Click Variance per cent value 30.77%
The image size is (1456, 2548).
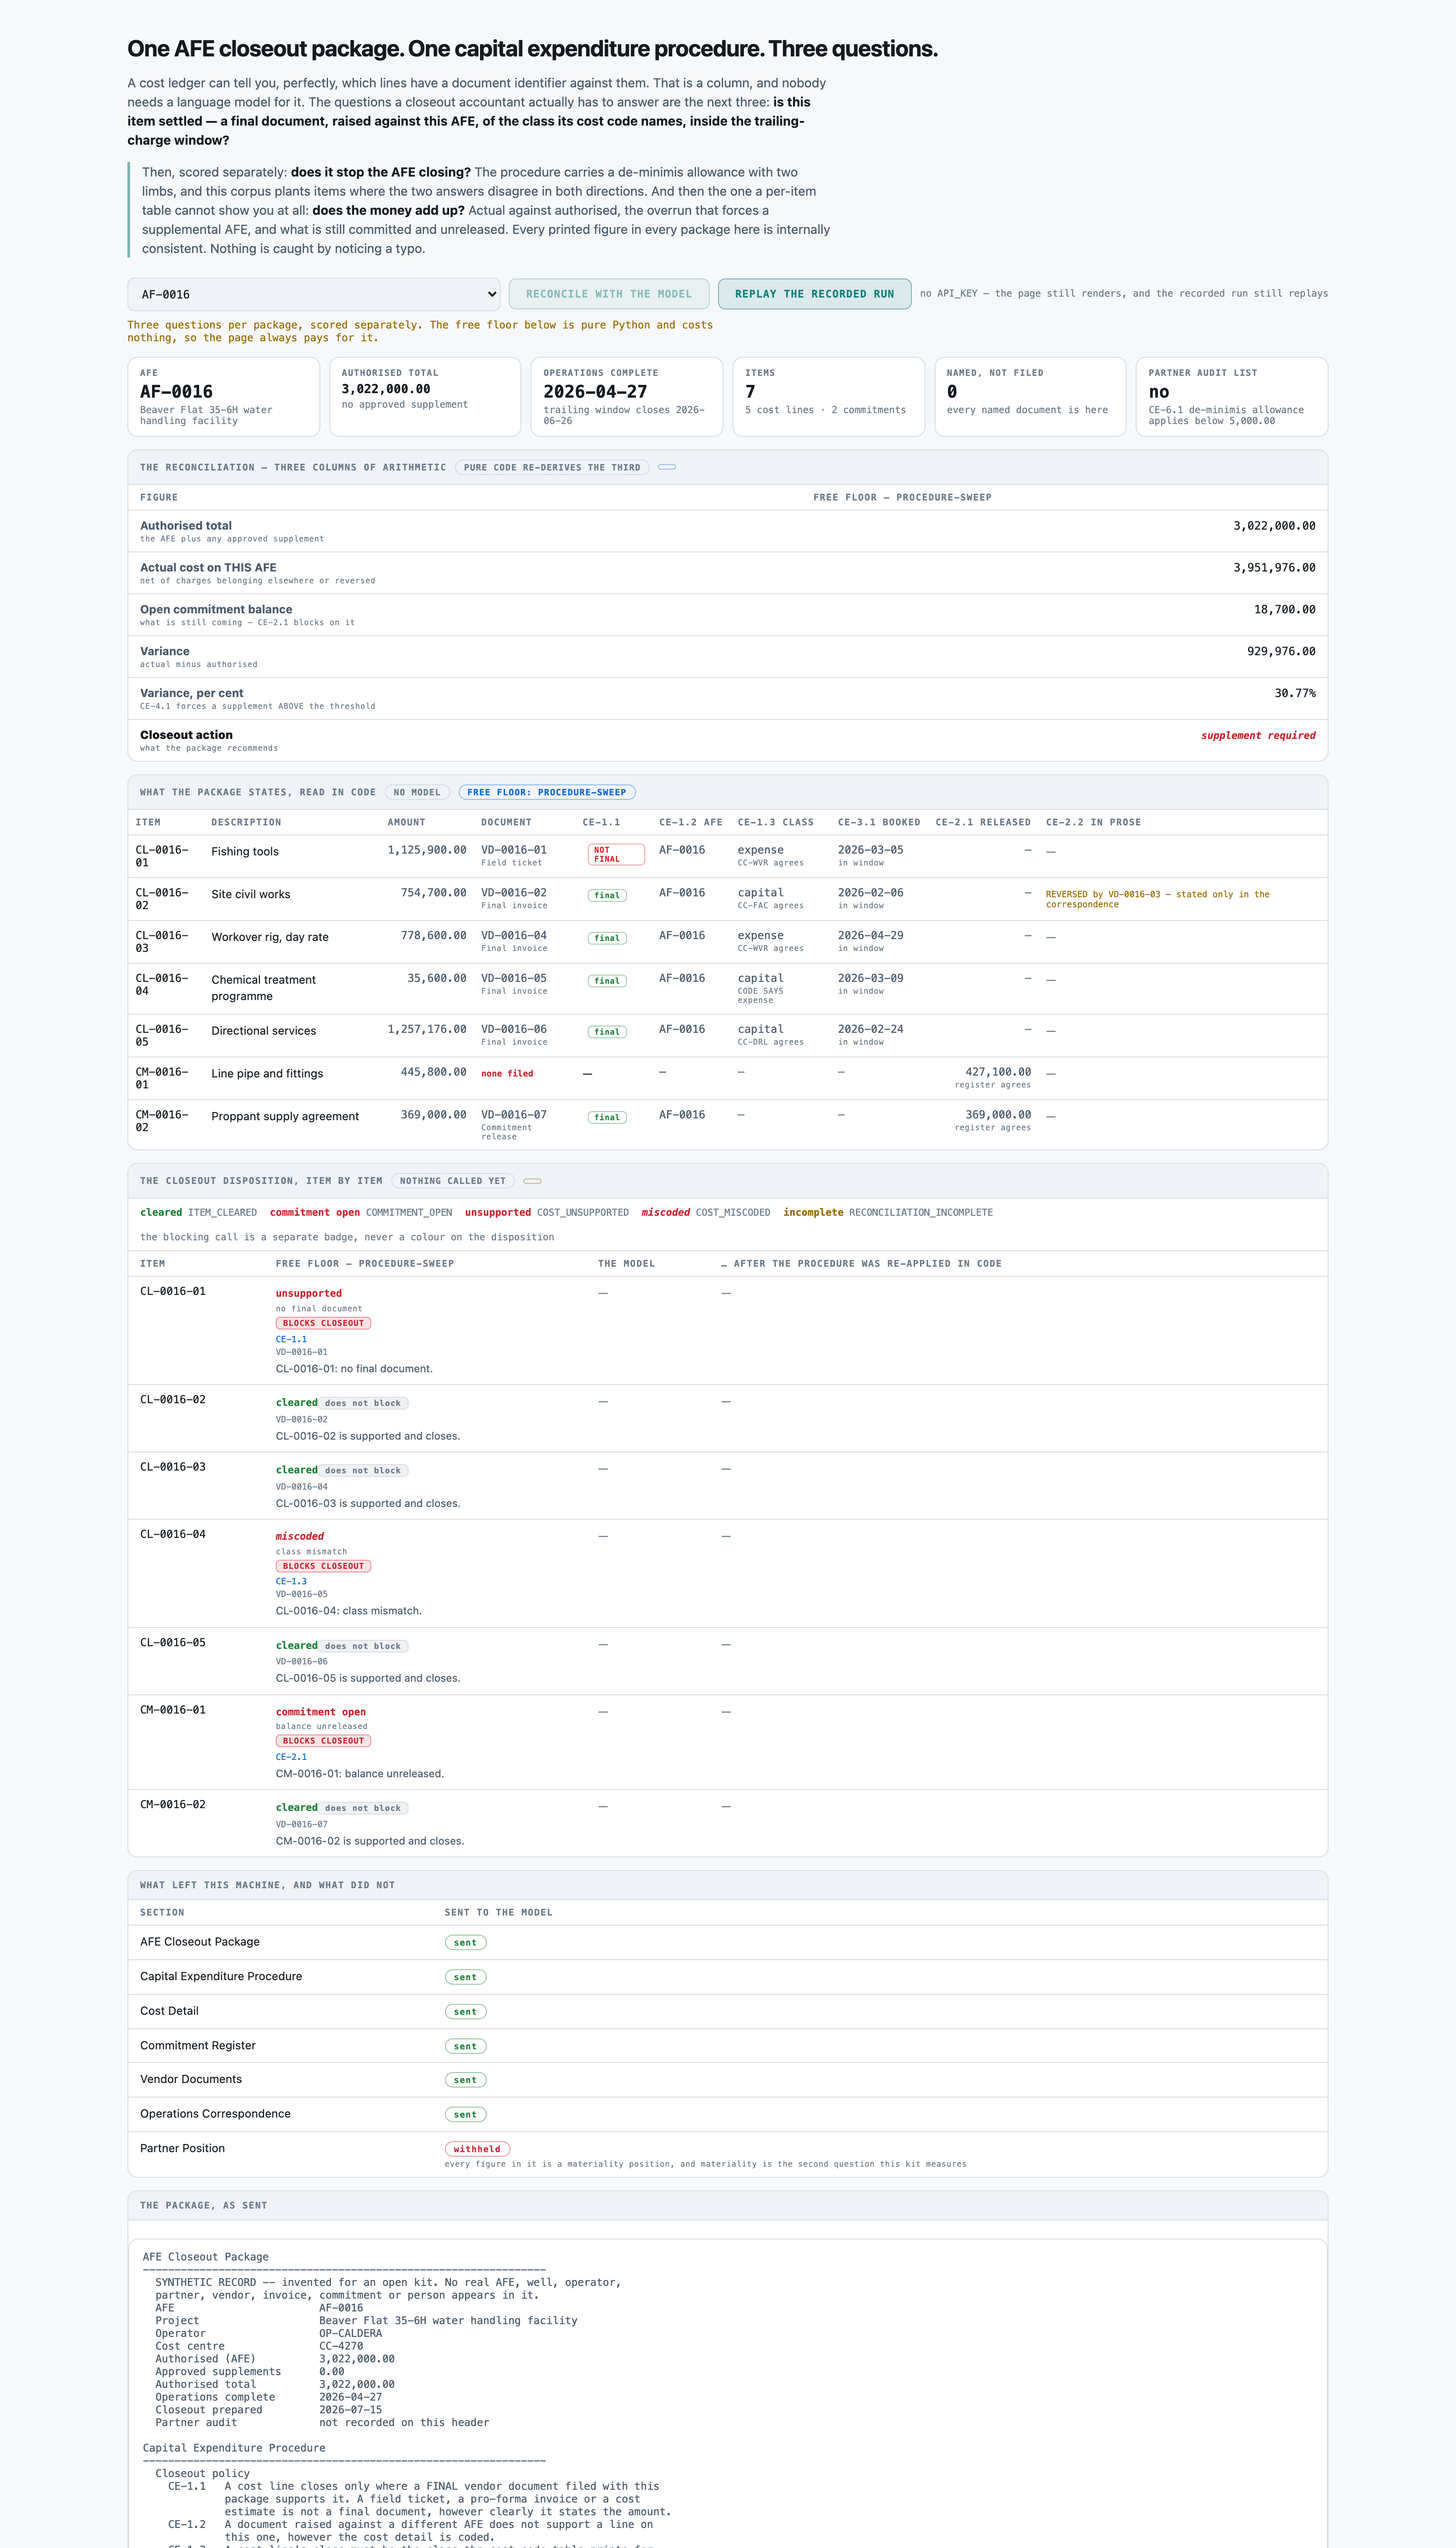1295,693
